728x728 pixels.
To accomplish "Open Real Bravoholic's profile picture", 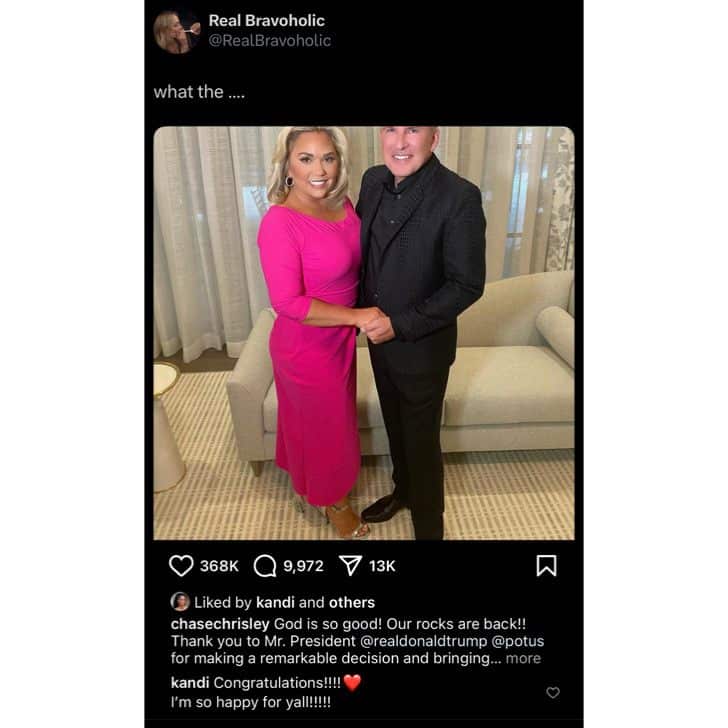I will click(176, 32).
